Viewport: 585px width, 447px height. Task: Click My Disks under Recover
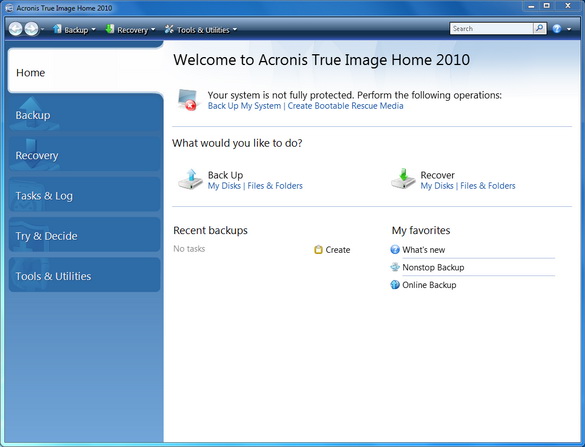[437, 186]
